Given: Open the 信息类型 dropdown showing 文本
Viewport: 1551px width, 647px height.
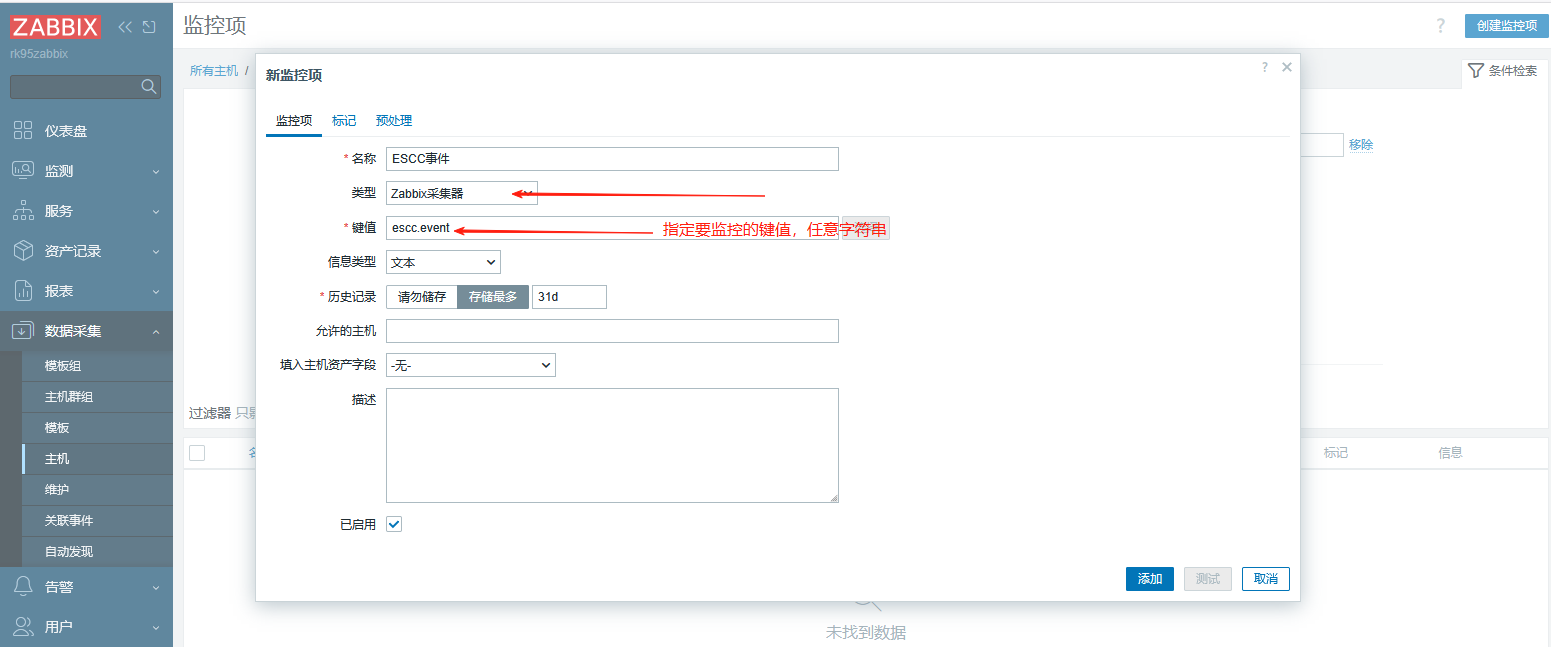Looking at the screenshot, I should [443, 262].
